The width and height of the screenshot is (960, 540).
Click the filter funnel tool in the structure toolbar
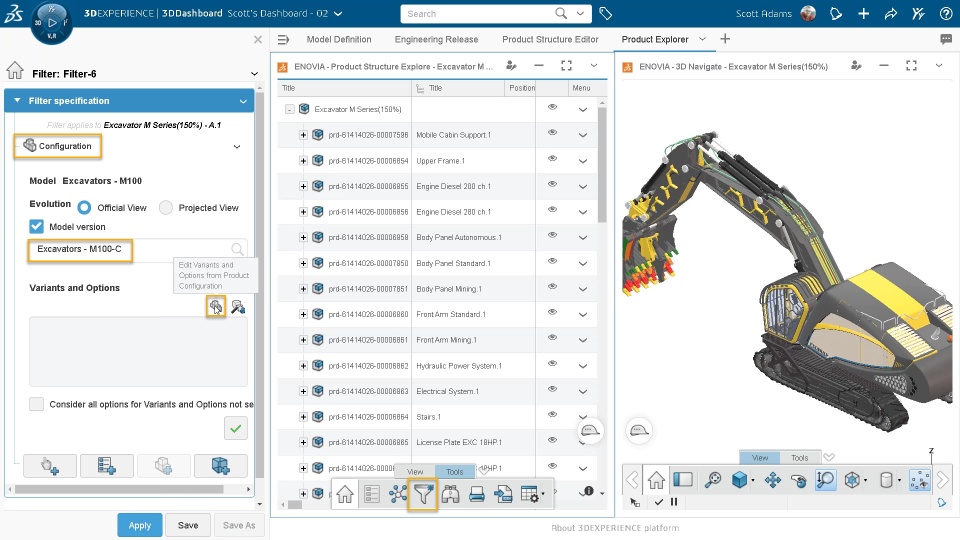coord(423,493)
